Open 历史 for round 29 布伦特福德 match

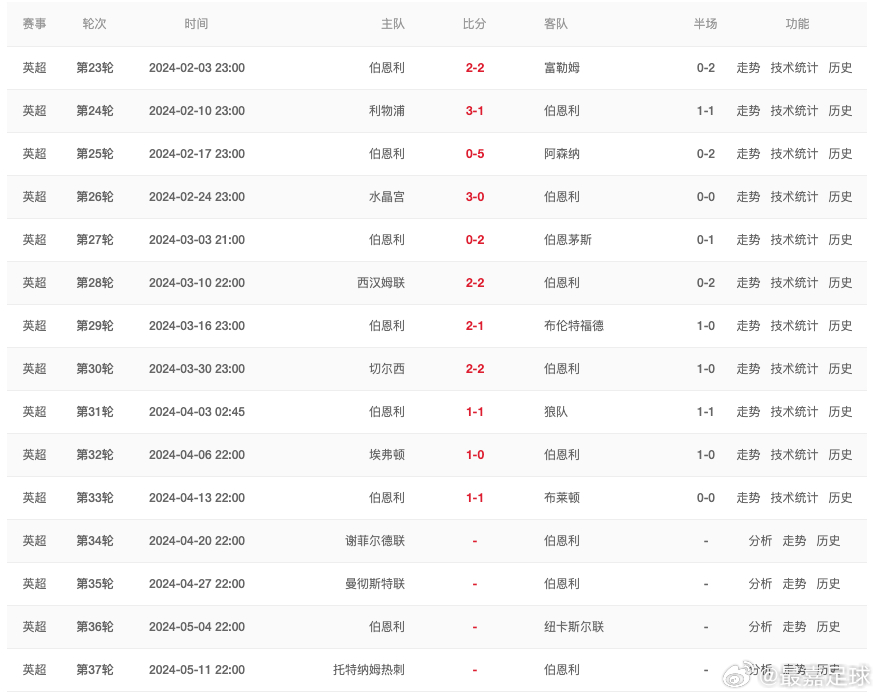point(840,326)
